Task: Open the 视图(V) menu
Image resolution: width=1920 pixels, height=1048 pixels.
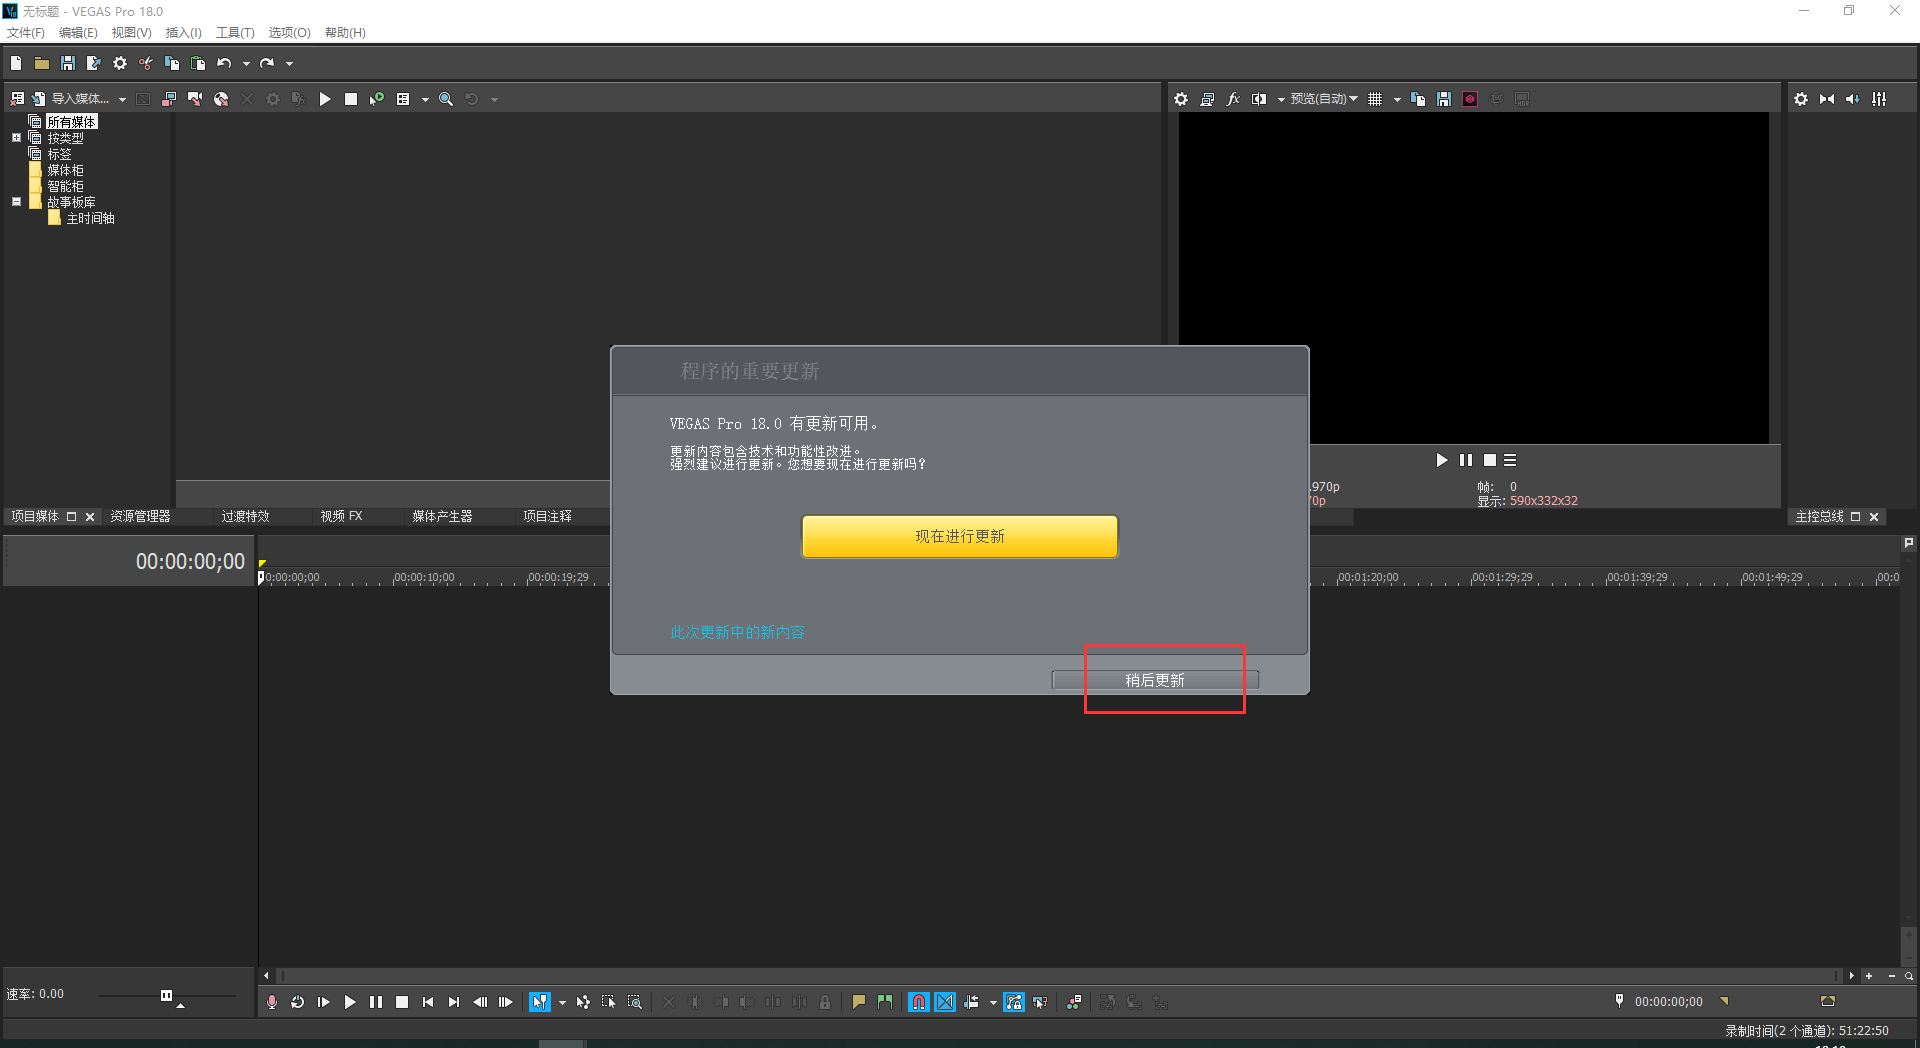Action: (x=131, y=33)
